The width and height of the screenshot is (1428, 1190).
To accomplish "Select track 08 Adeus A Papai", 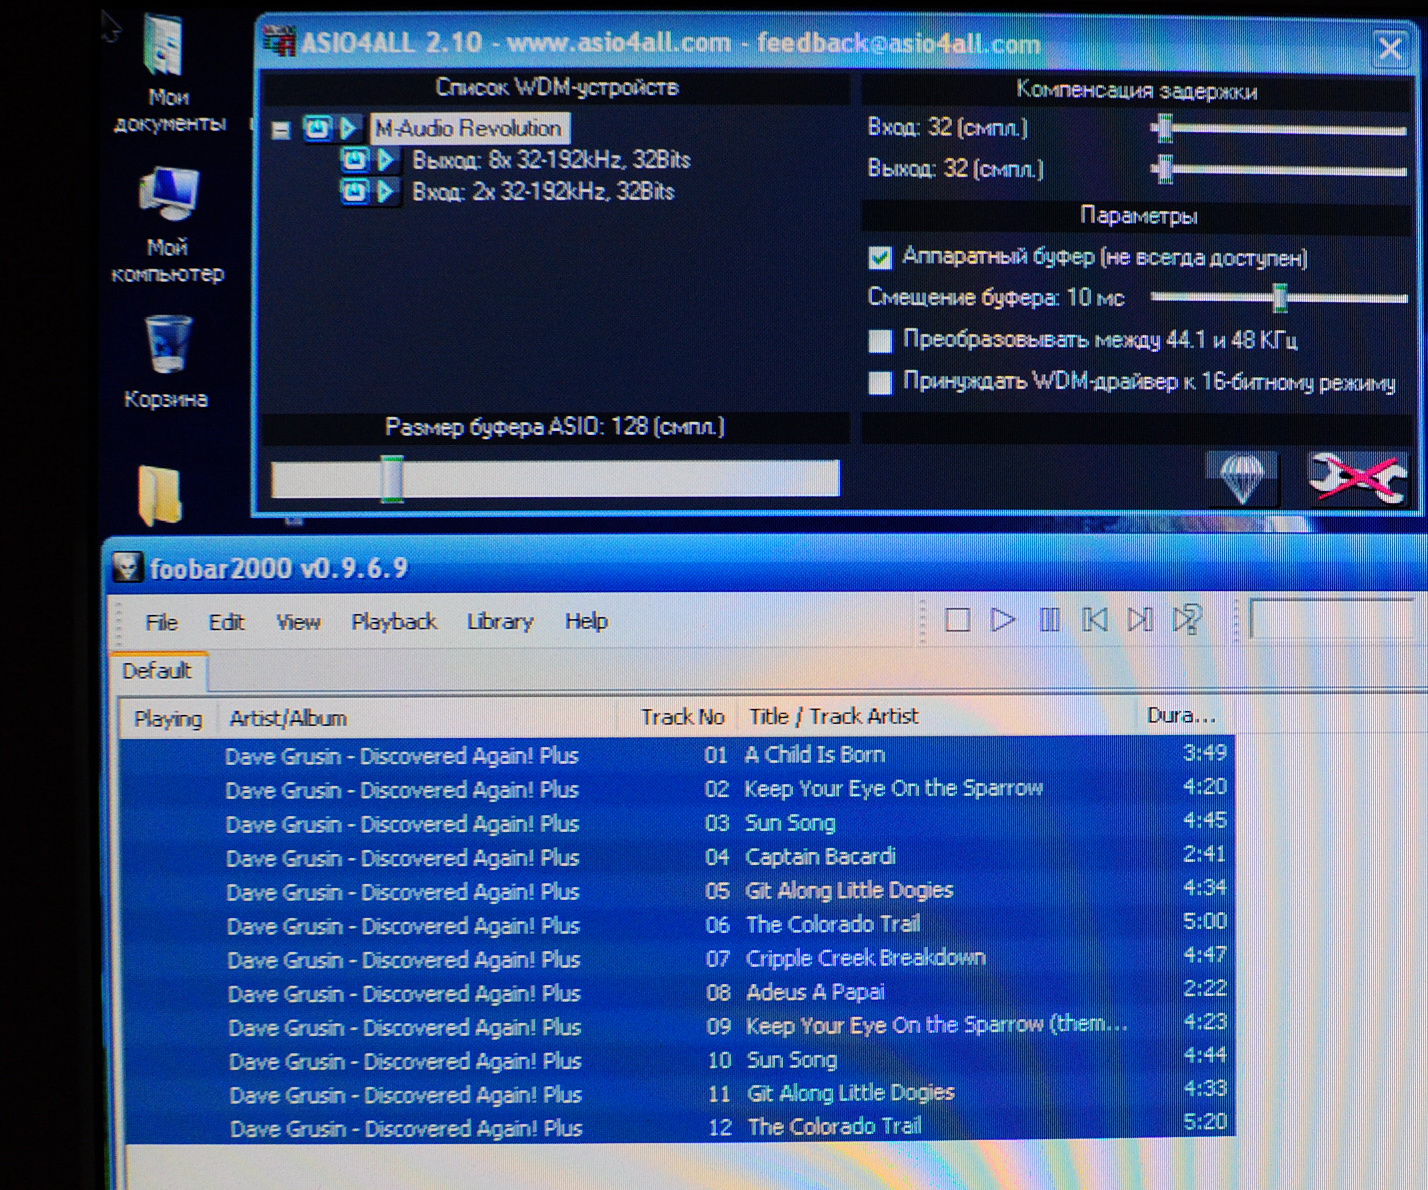I will 677,993.
